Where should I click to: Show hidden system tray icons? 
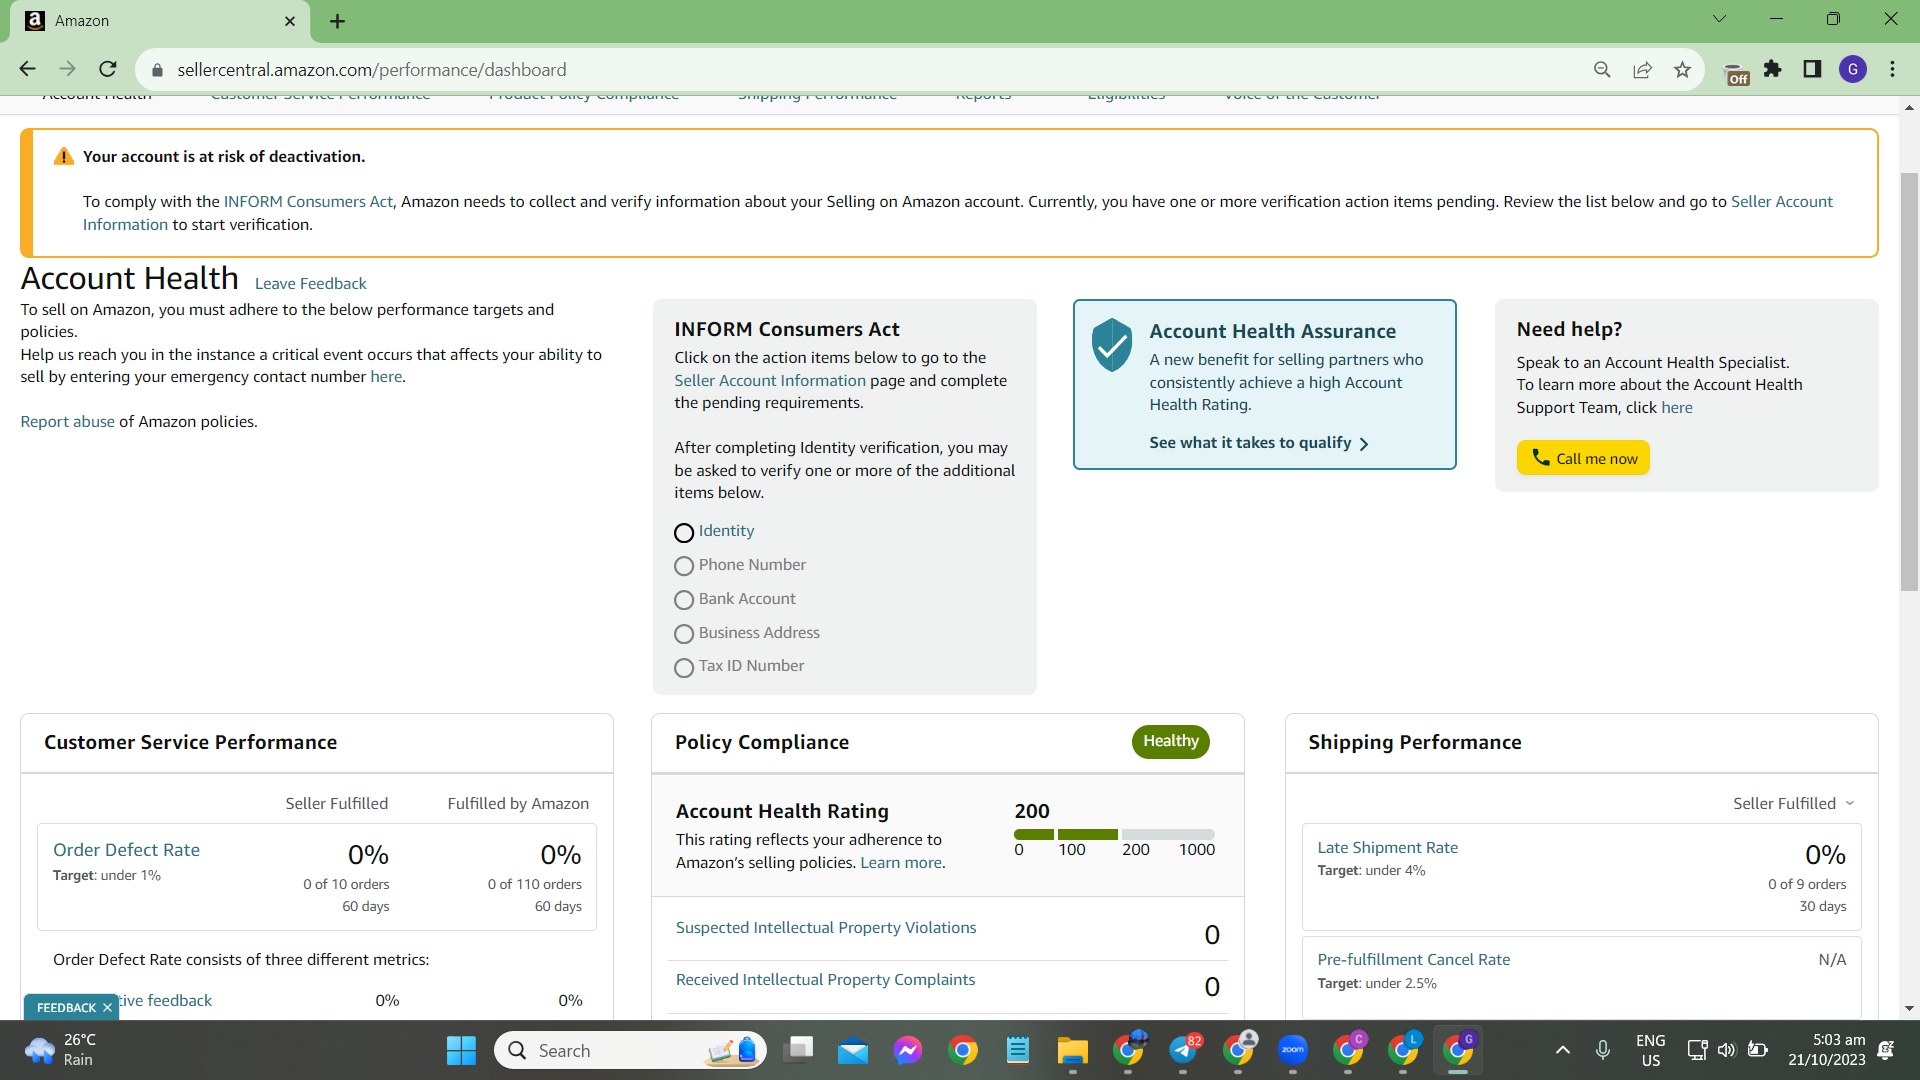tap(1563, 1050)
